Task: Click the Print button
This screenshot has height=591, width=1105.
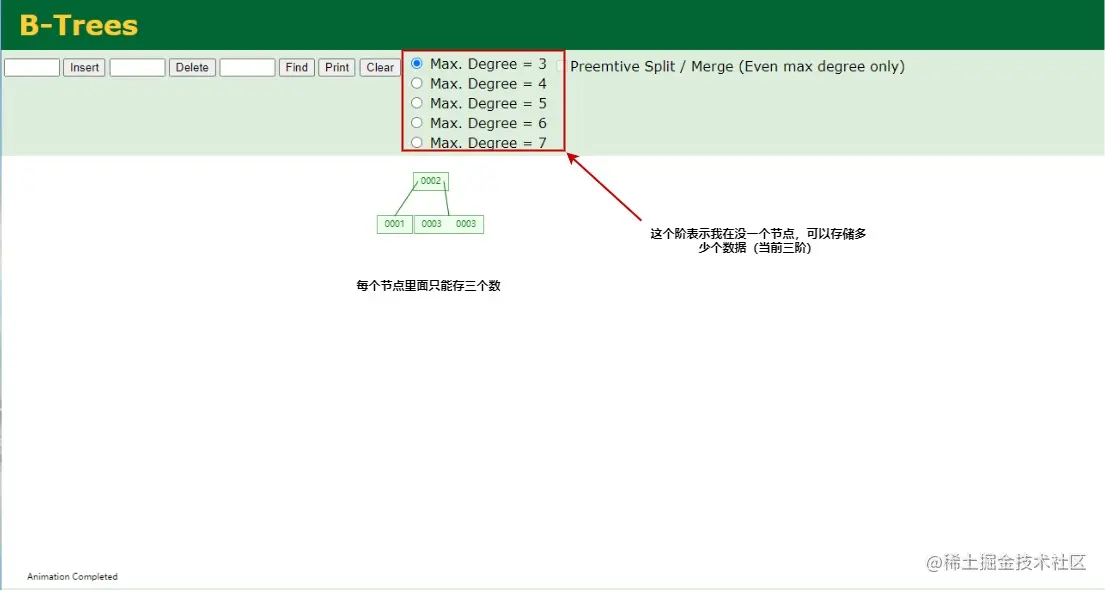Action: pyautogui.click(x=336, y=67)
